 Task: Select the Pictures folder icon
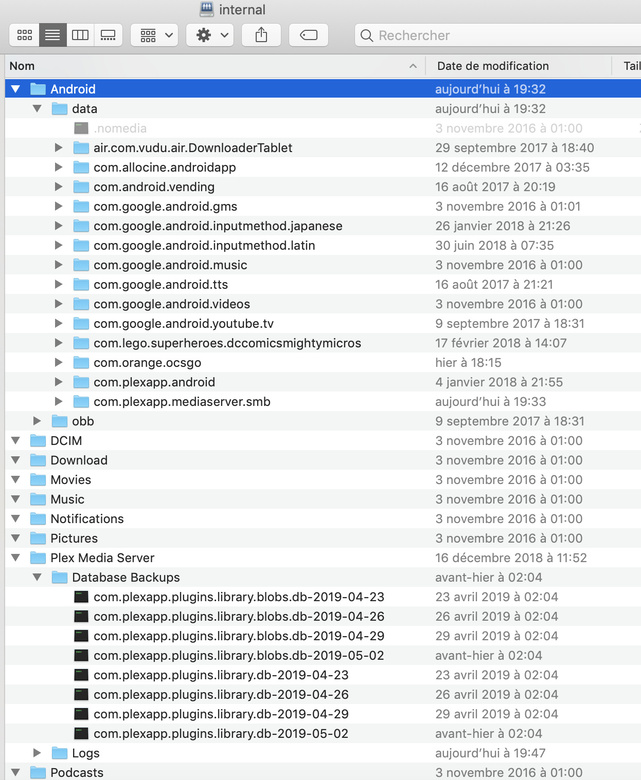tap(38, 538)
